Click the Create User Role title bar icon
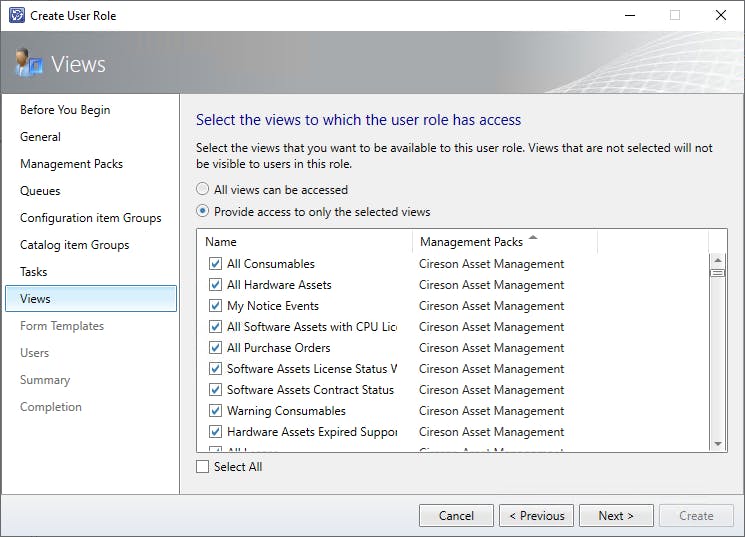Image resolution: width=745 pixels, height=537 pixels. pyautogui.click(x=17, y=15)
